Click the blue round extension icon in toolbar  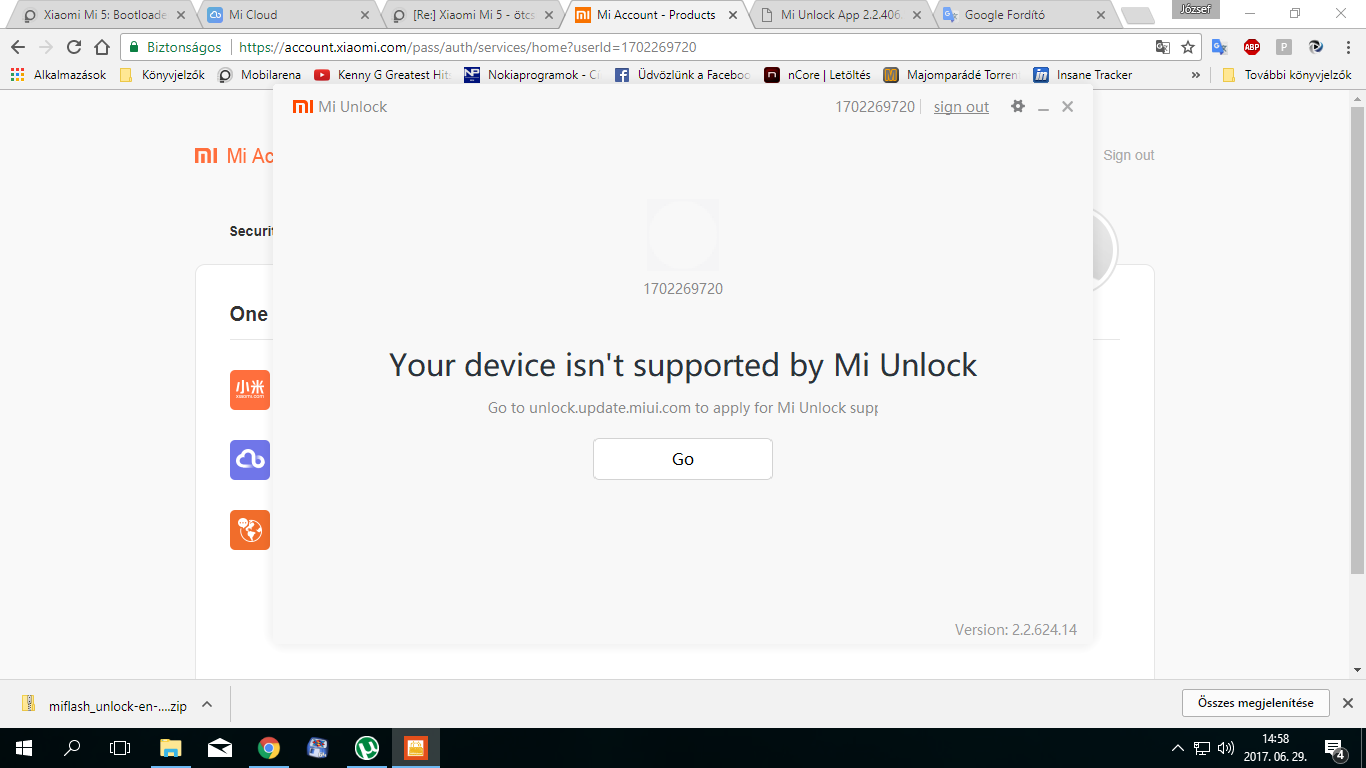[x=1316, y=47]
